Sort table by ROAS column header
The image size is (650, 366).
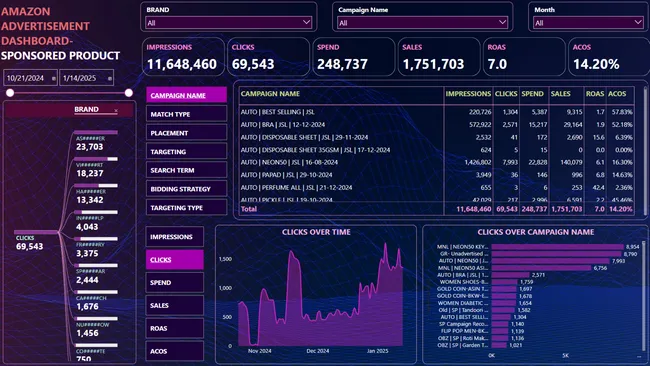pyautogui.click(x=594, y=94)
